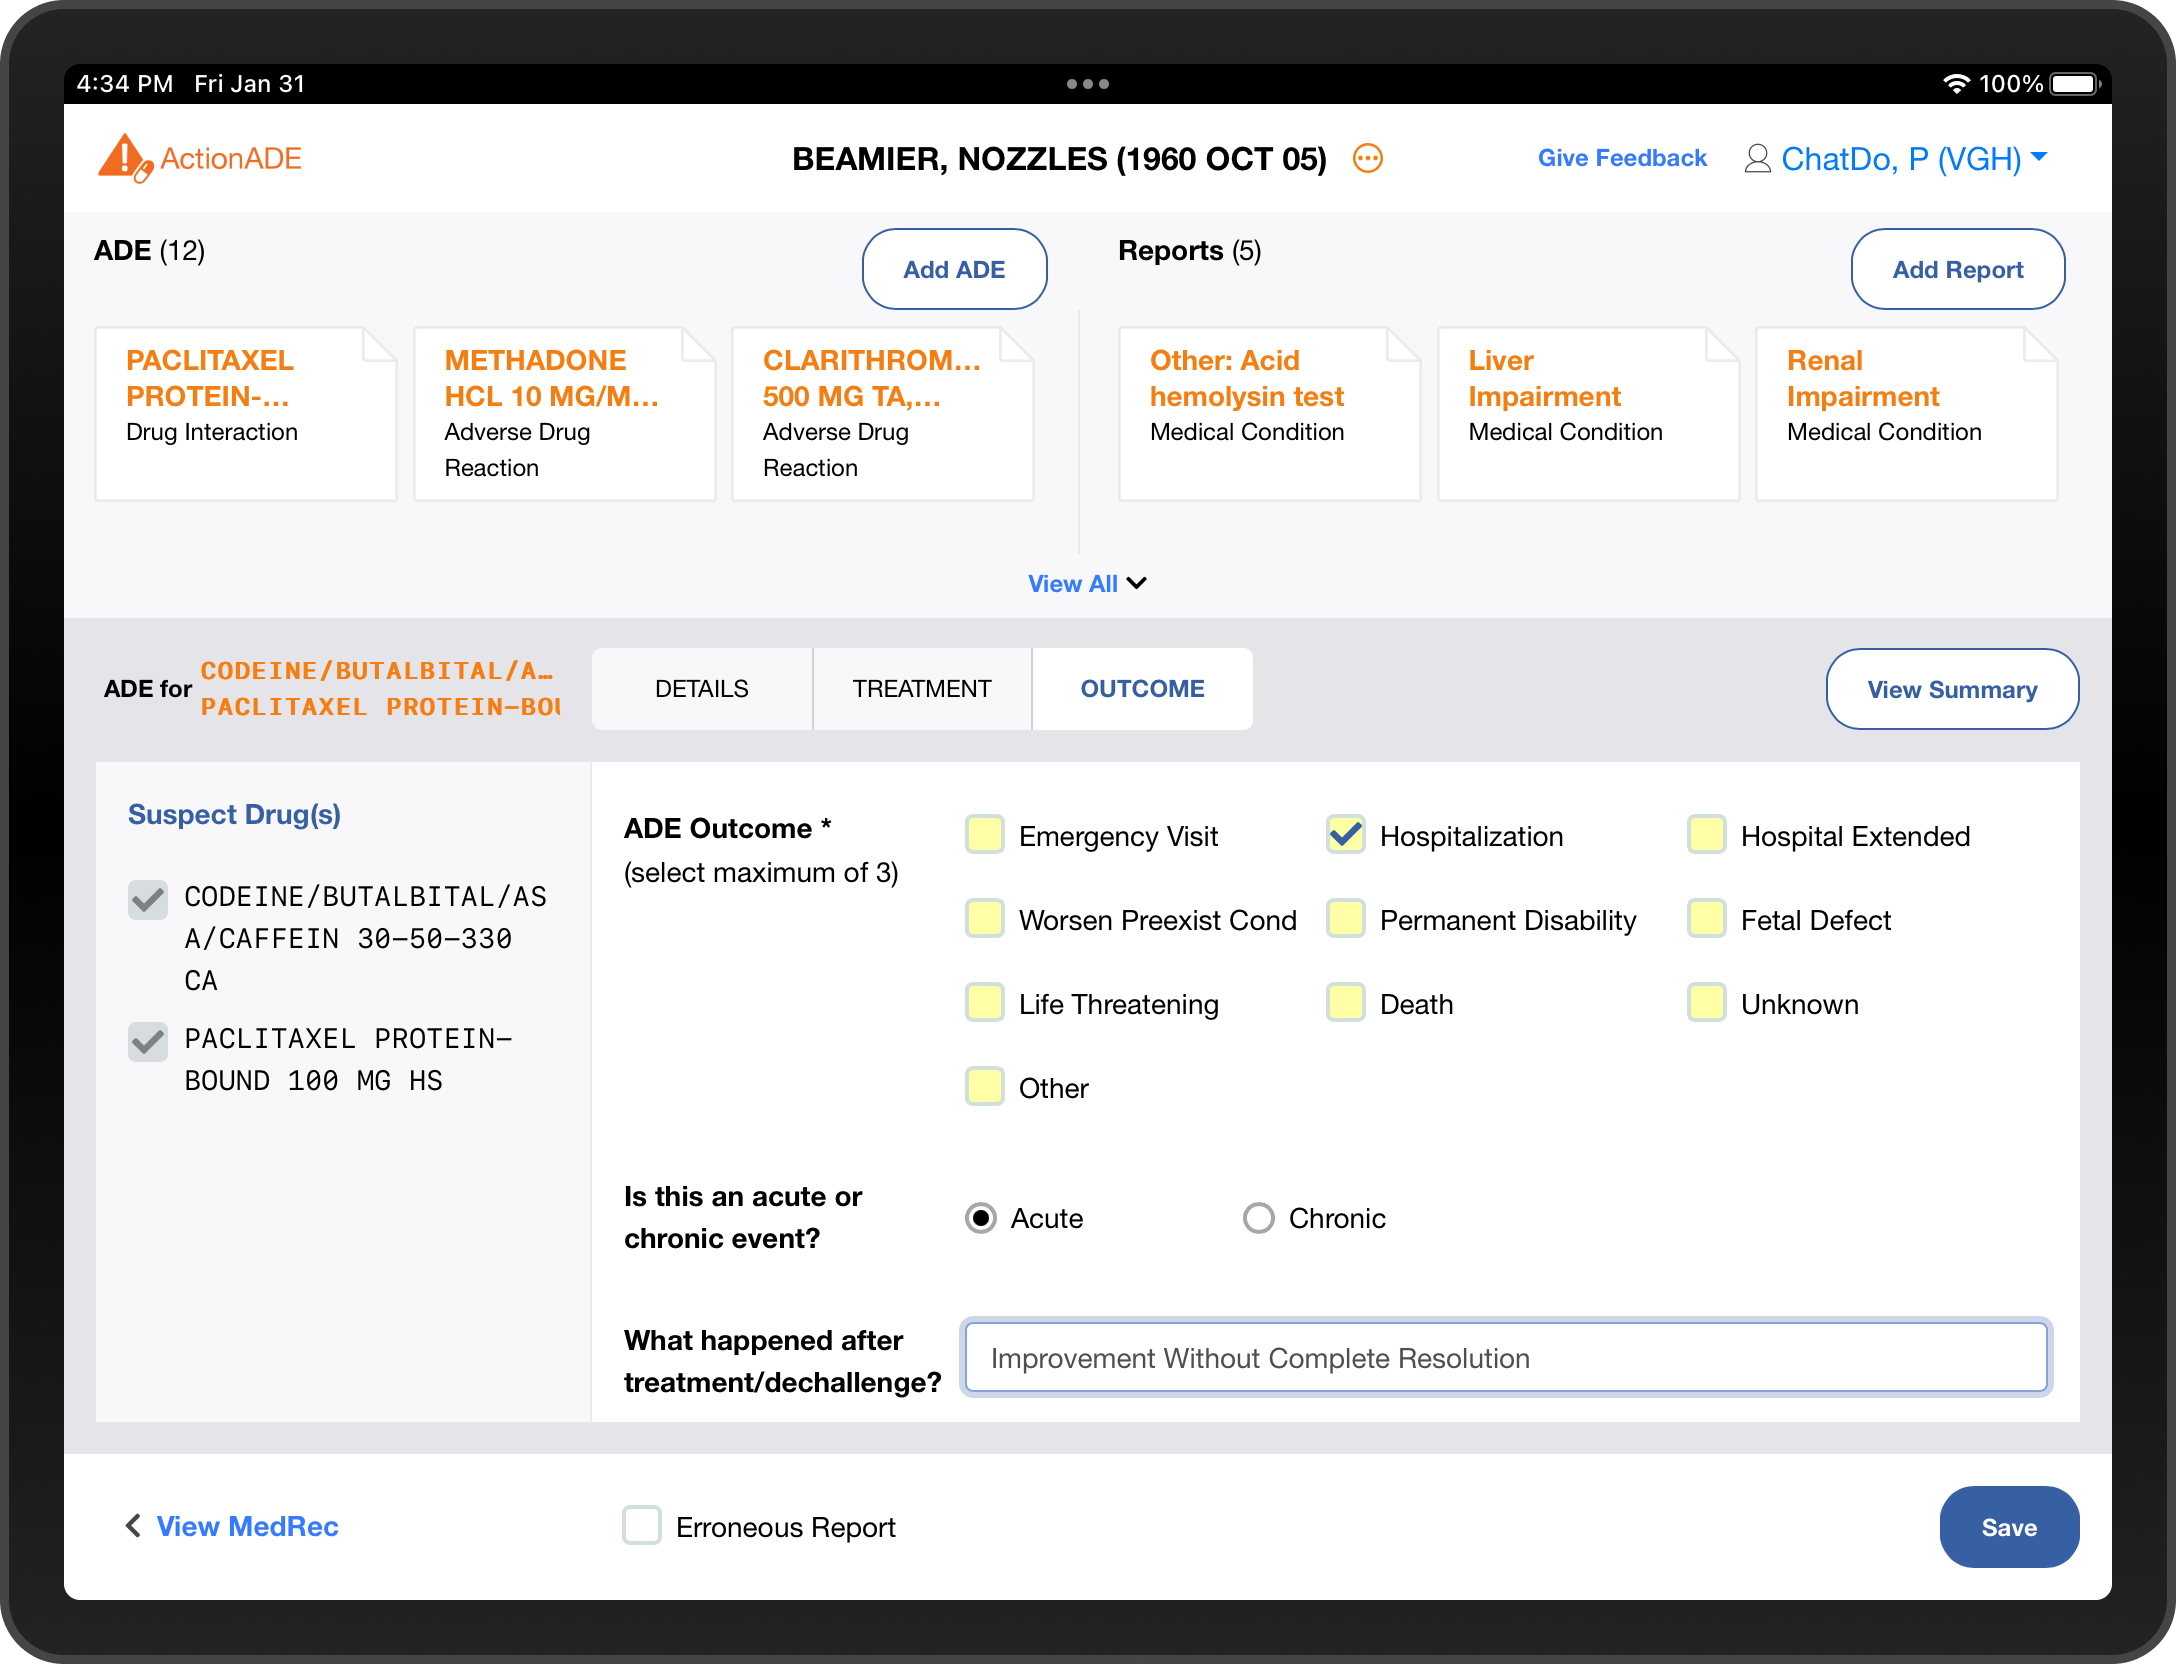The image size is (2176, 1664).
Task: Open View Summary
Action: [1953, 689]
